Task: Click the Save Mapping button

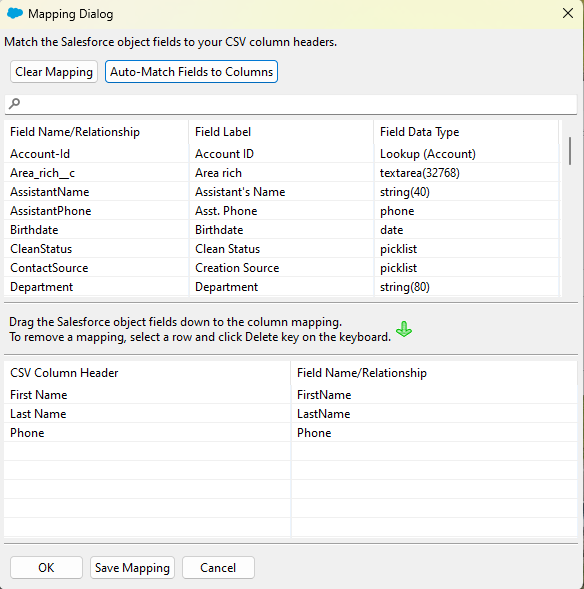Action: click(x=132, y=568)
